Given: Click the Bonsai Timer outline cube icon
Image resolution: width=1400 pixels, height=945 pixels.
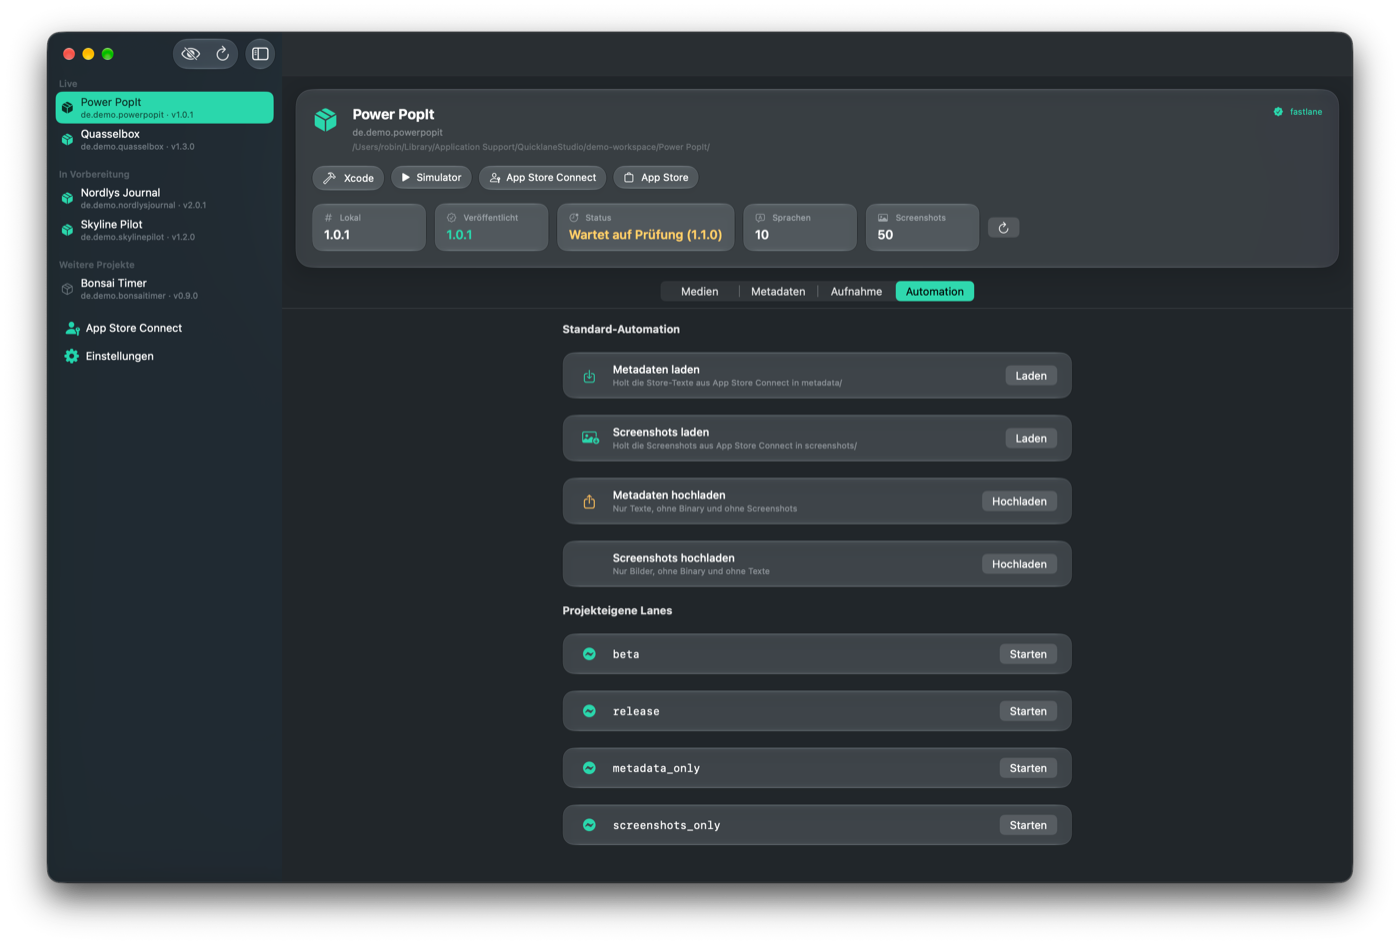Looking at the screenshot, I should (x=67, y=289).
